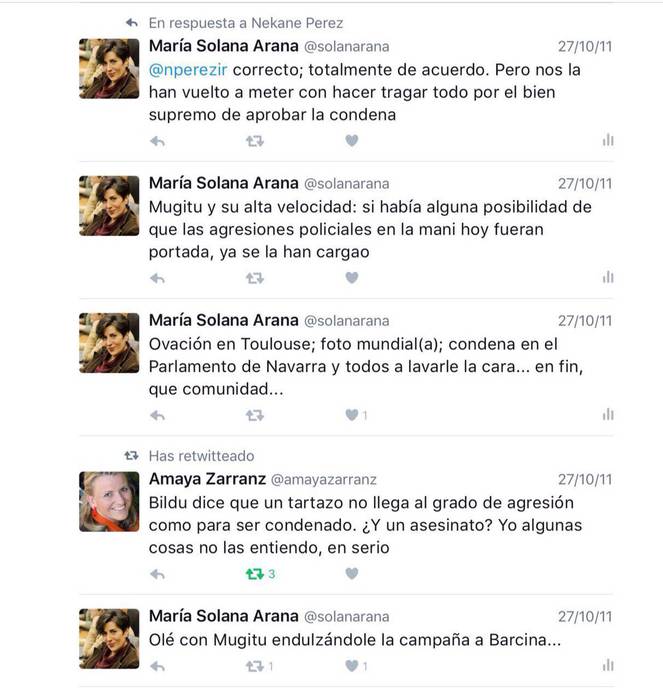Undo the green retweet on Amaya Zarranz's tweet
The height and width of the screenshot is (700, 663).
(255, 574)
